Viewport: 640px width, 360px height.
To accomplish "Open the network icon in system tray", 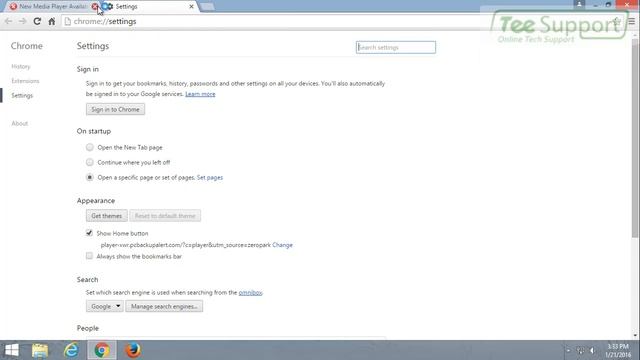I will click(x=580, y=351).
